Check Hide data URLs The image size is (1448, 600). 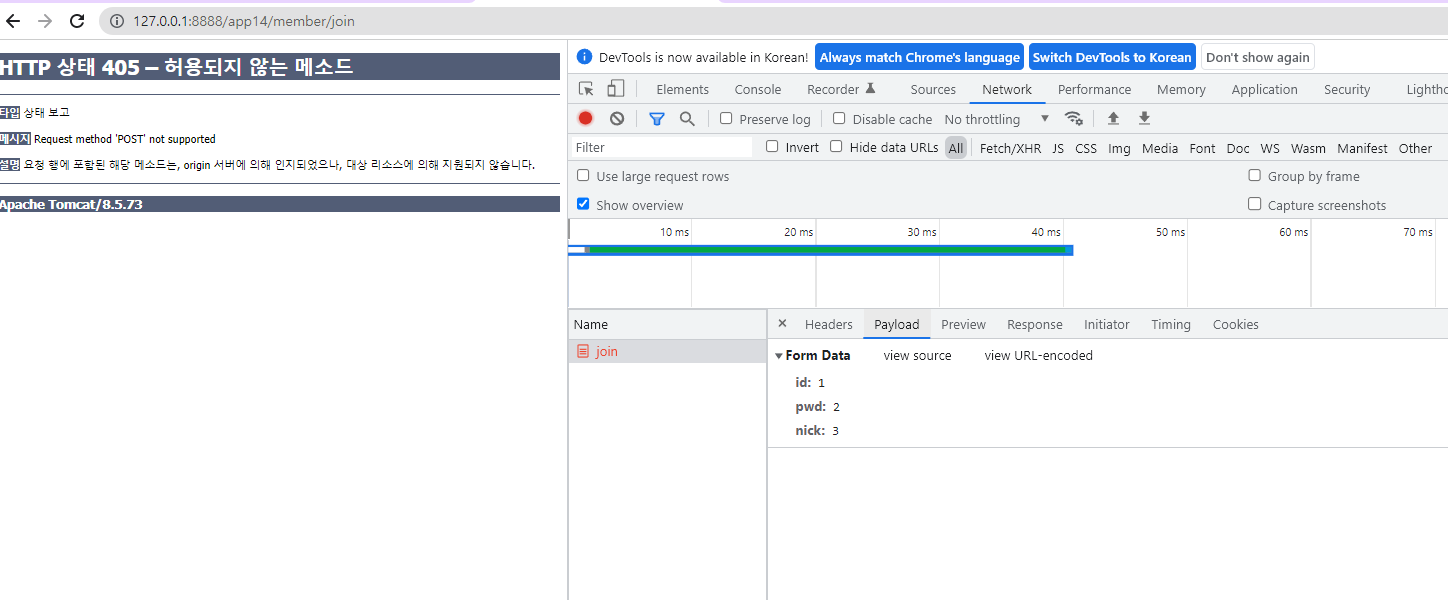tap(836, 146)
